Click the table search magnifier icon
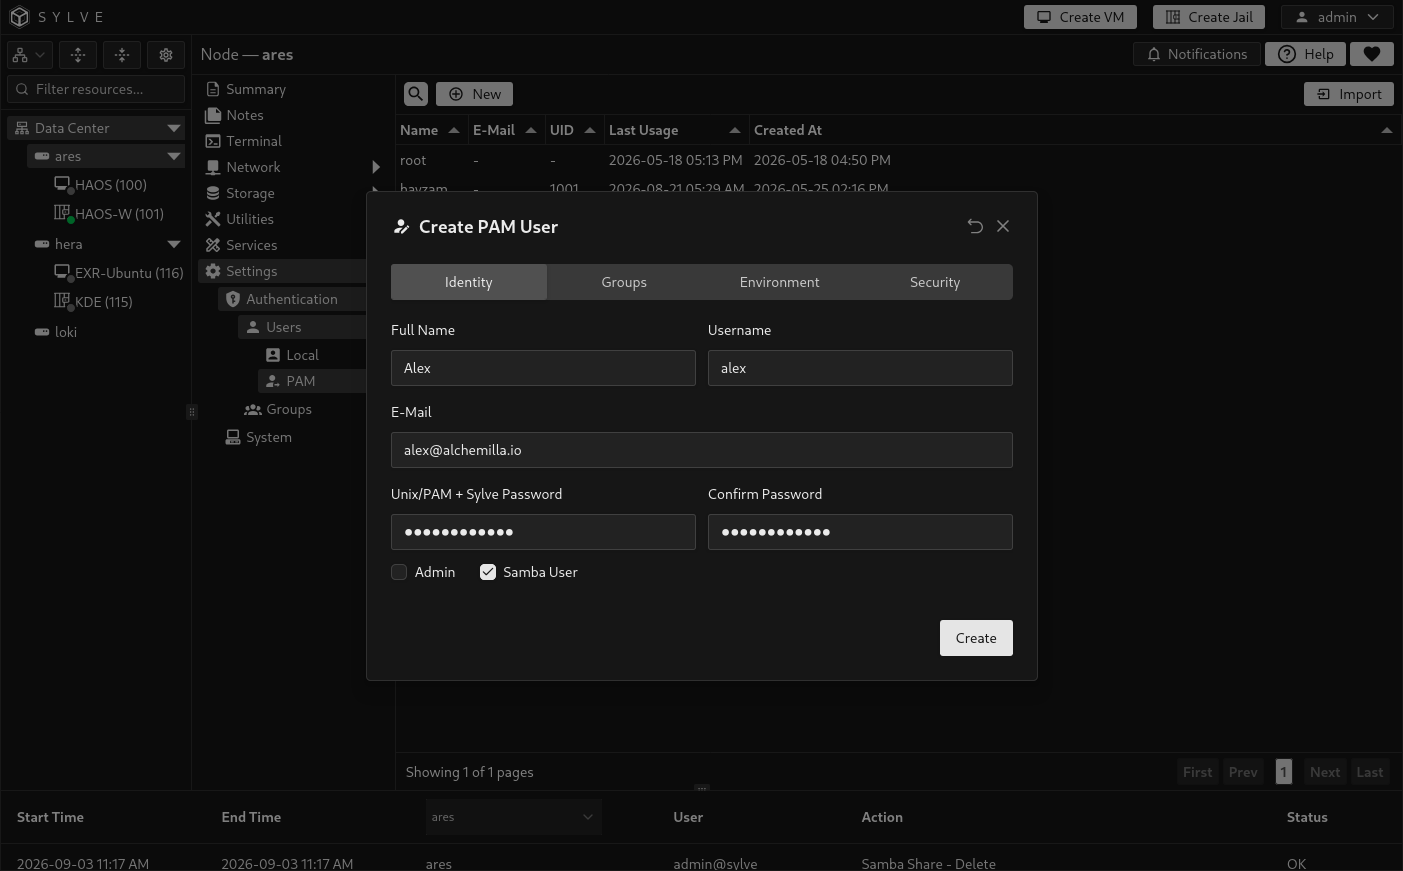Screen dimensions: 1403x871 pos(416,94)
